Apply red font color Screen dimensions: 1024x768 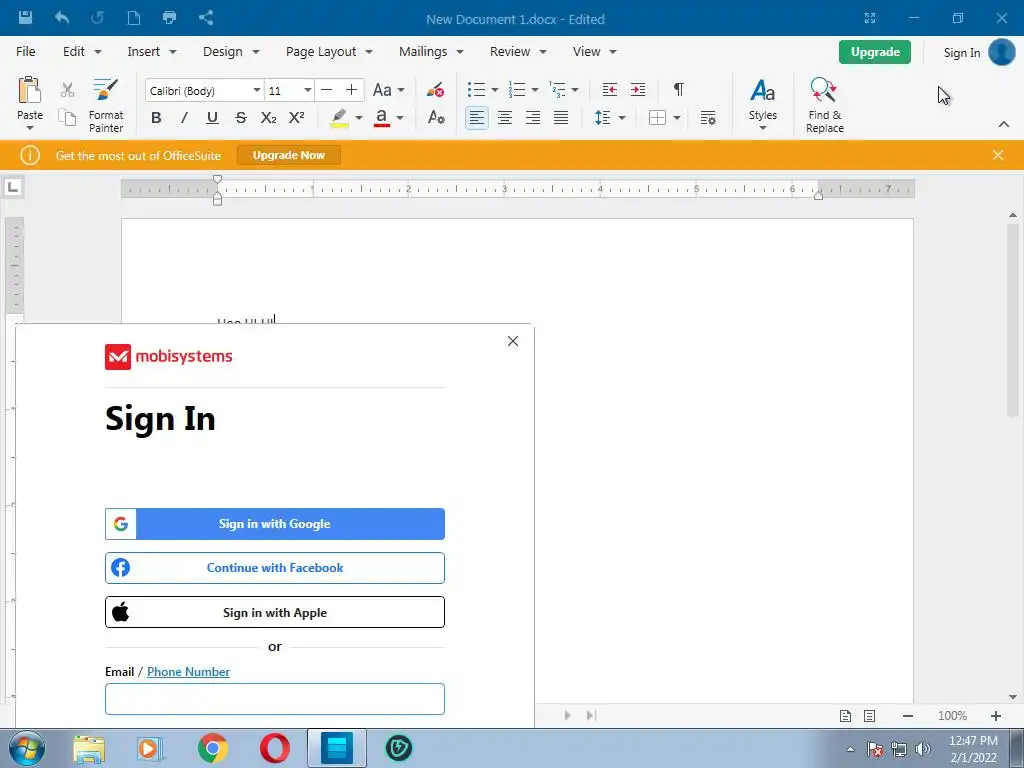tap(382, 118)
